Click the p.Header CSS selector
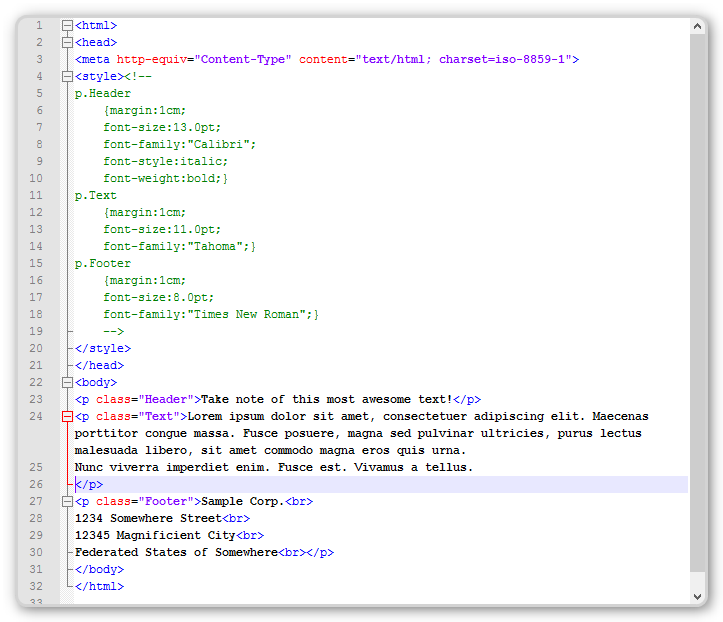The image size is (723, 622). (x=103, y=94)
